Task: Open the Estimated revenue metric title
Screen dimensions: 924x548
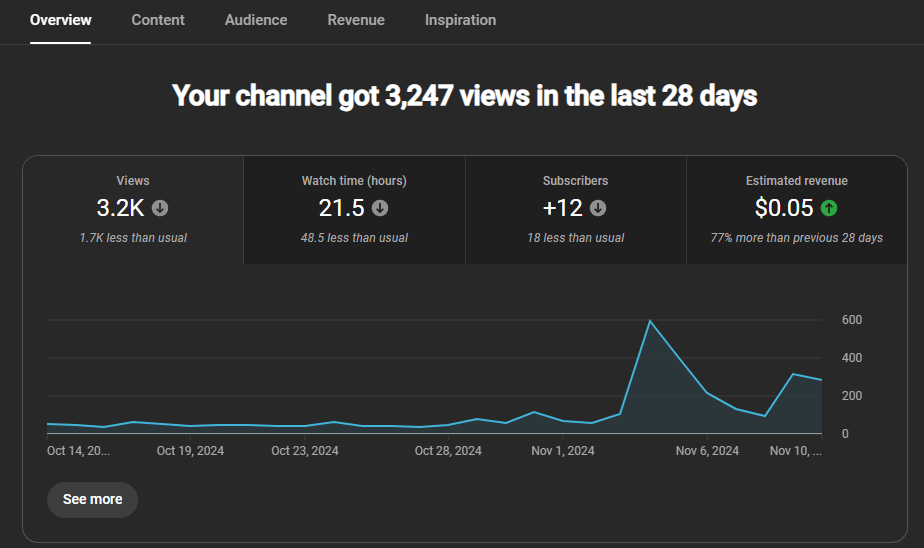Action: point(796,181)
